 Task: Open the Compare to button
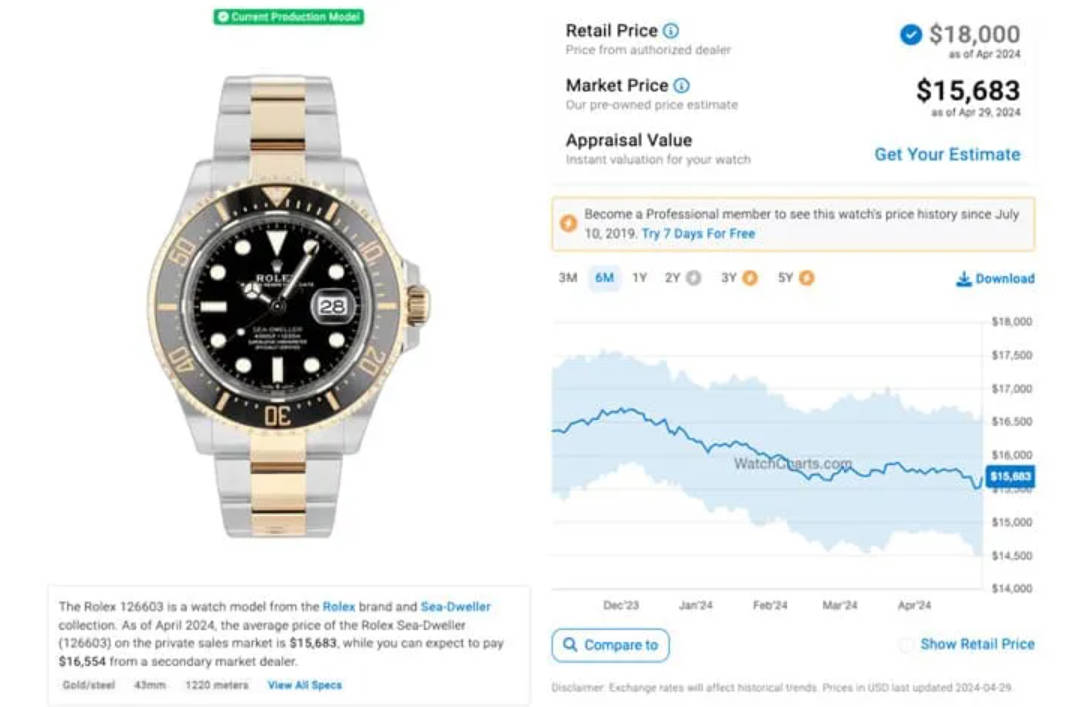click(x=610, y=645)
